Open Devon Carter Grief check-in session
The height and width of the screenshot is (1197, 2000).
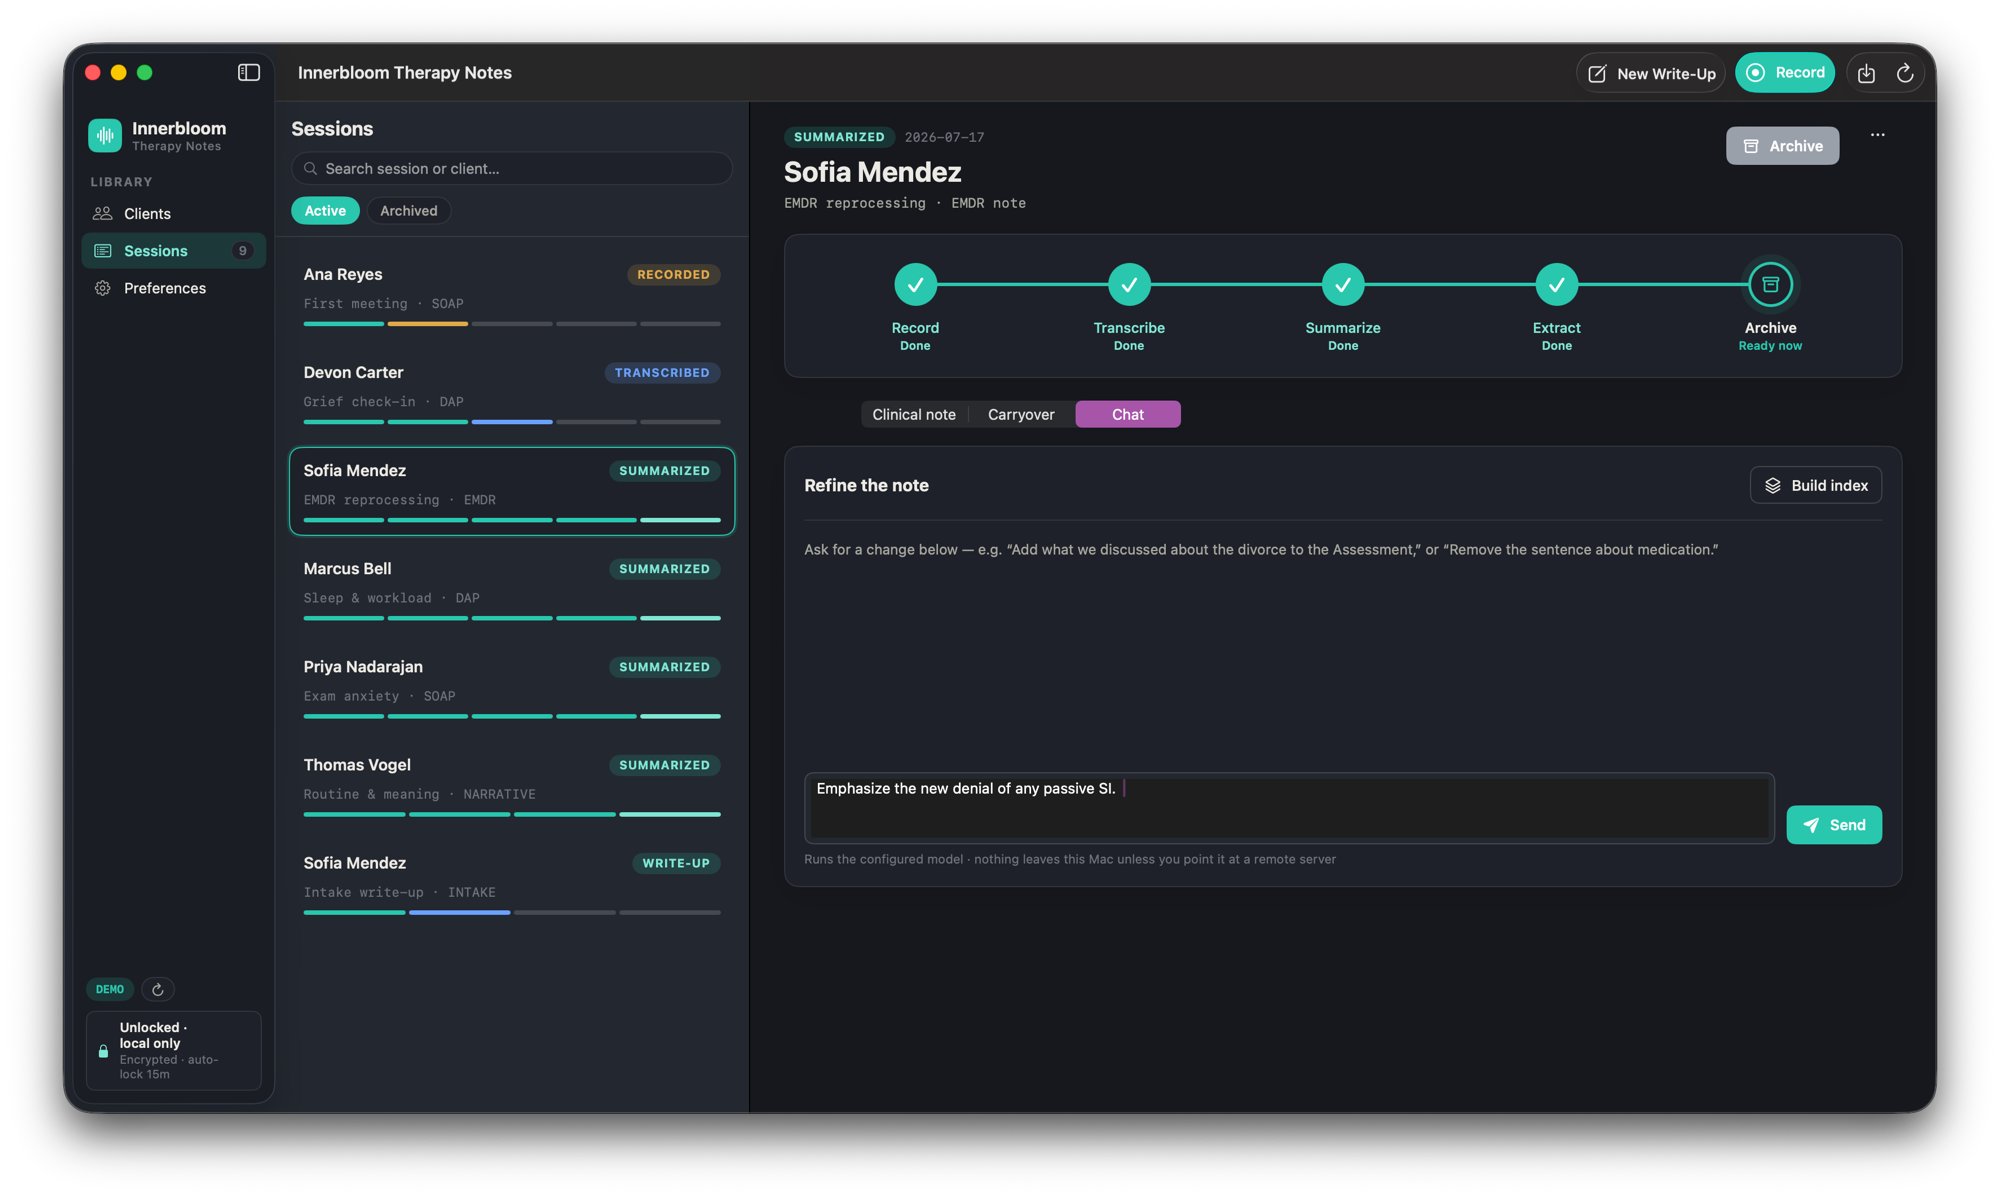point(512,393)
